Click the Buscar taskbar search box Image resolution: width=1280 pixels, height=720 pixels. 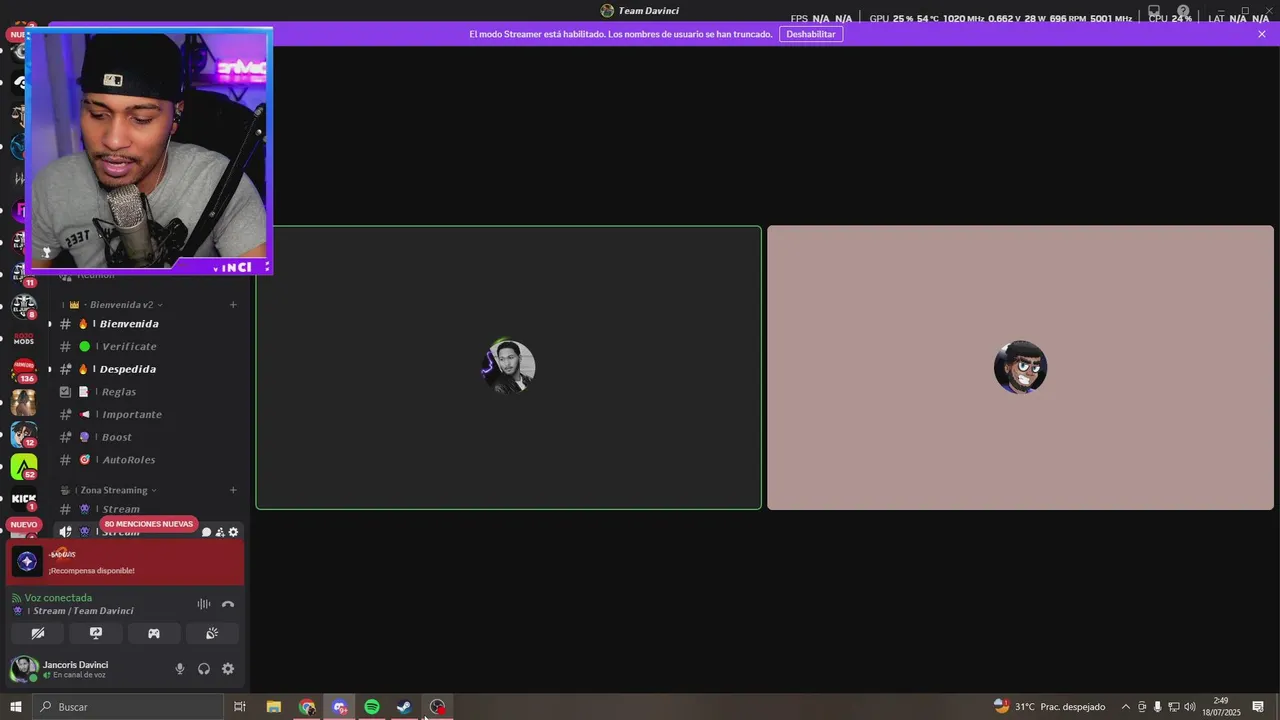[x=128, y=707]
